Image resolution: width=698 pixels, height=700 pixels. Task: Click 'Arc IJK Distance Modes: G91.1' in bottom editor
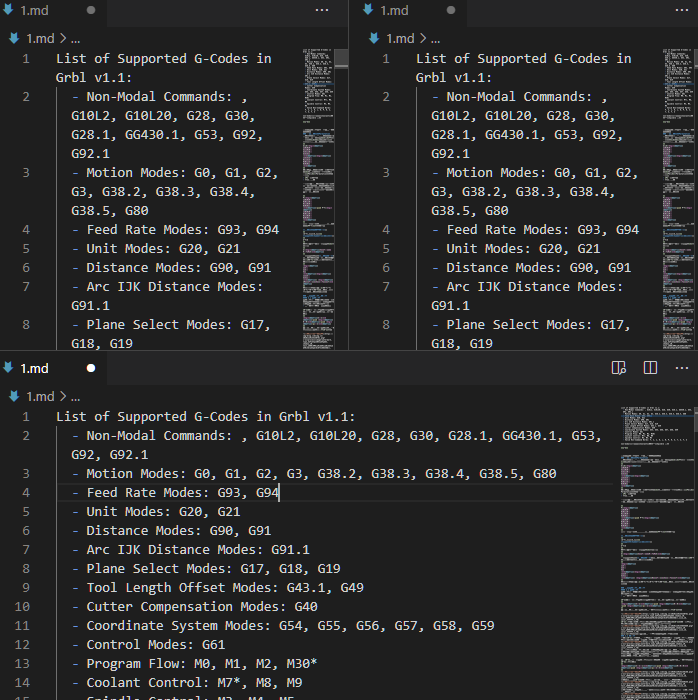pos(191,550)
